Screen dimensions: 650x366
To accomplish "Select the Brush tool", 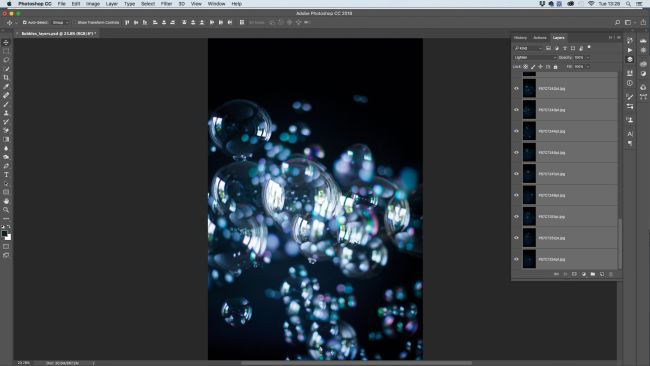I will (x=6, y=104).
